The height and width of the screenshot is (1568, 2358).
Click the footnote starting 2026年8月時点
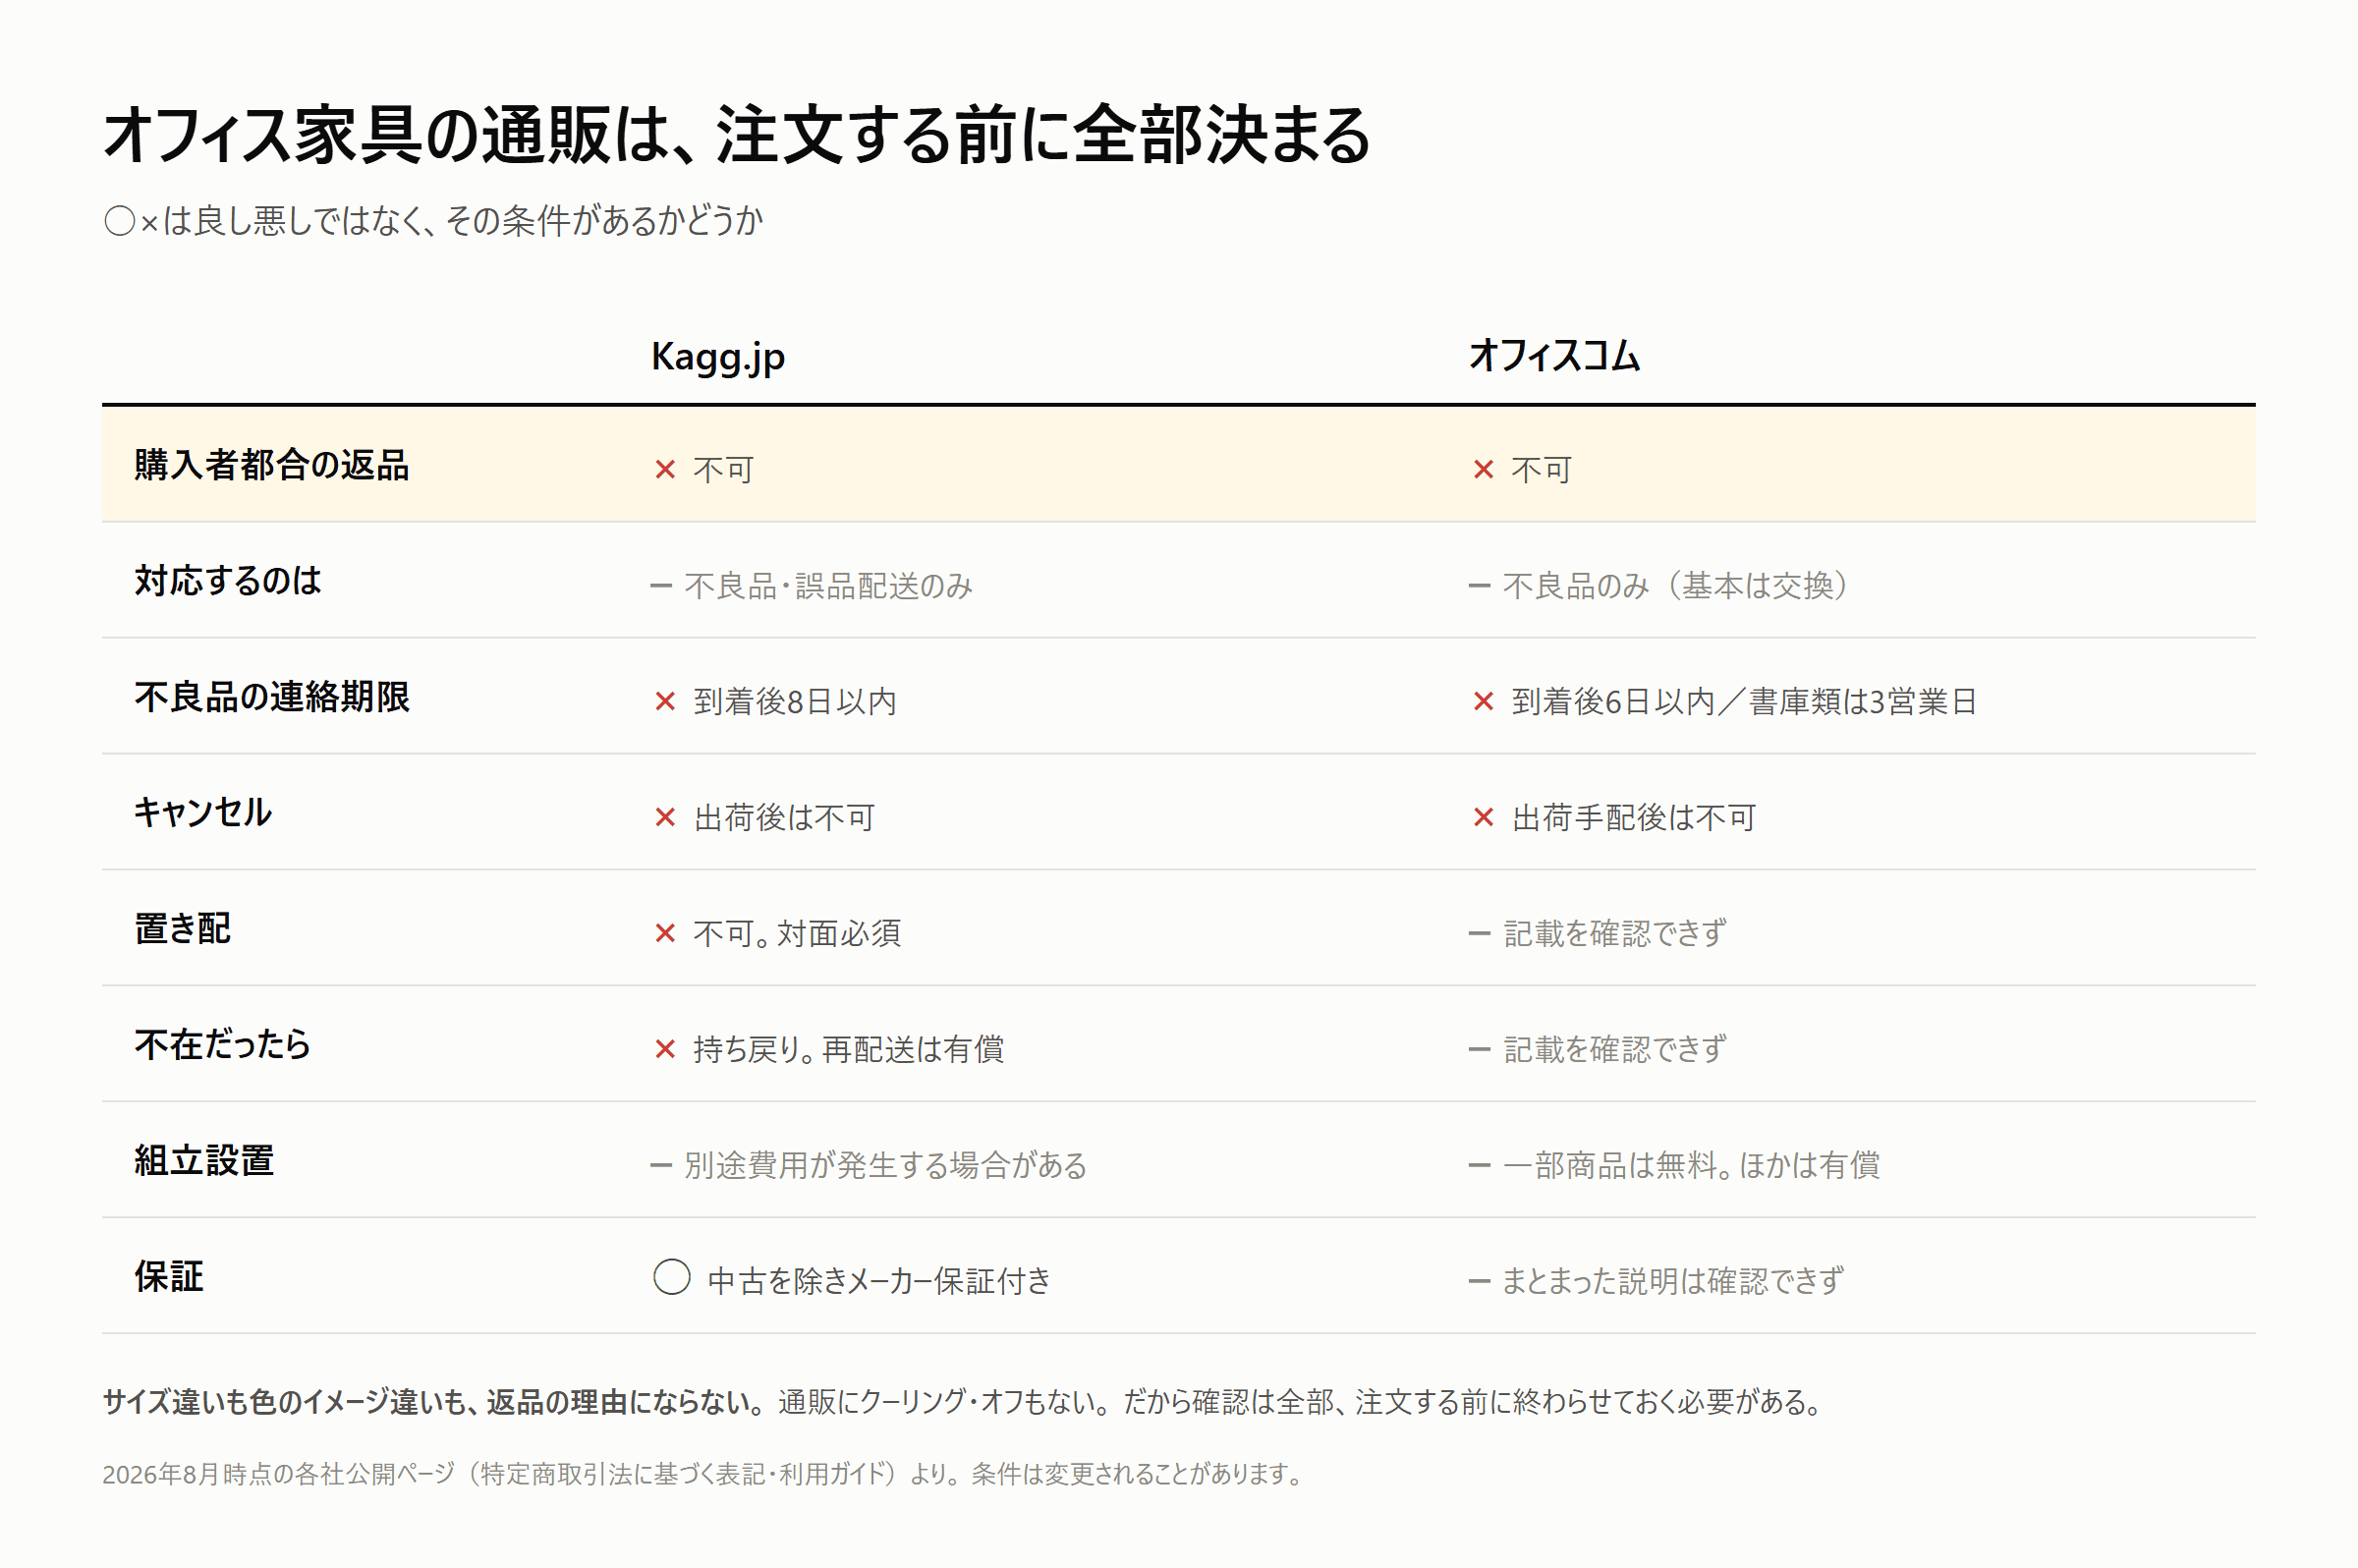[x=703, y=1474]
